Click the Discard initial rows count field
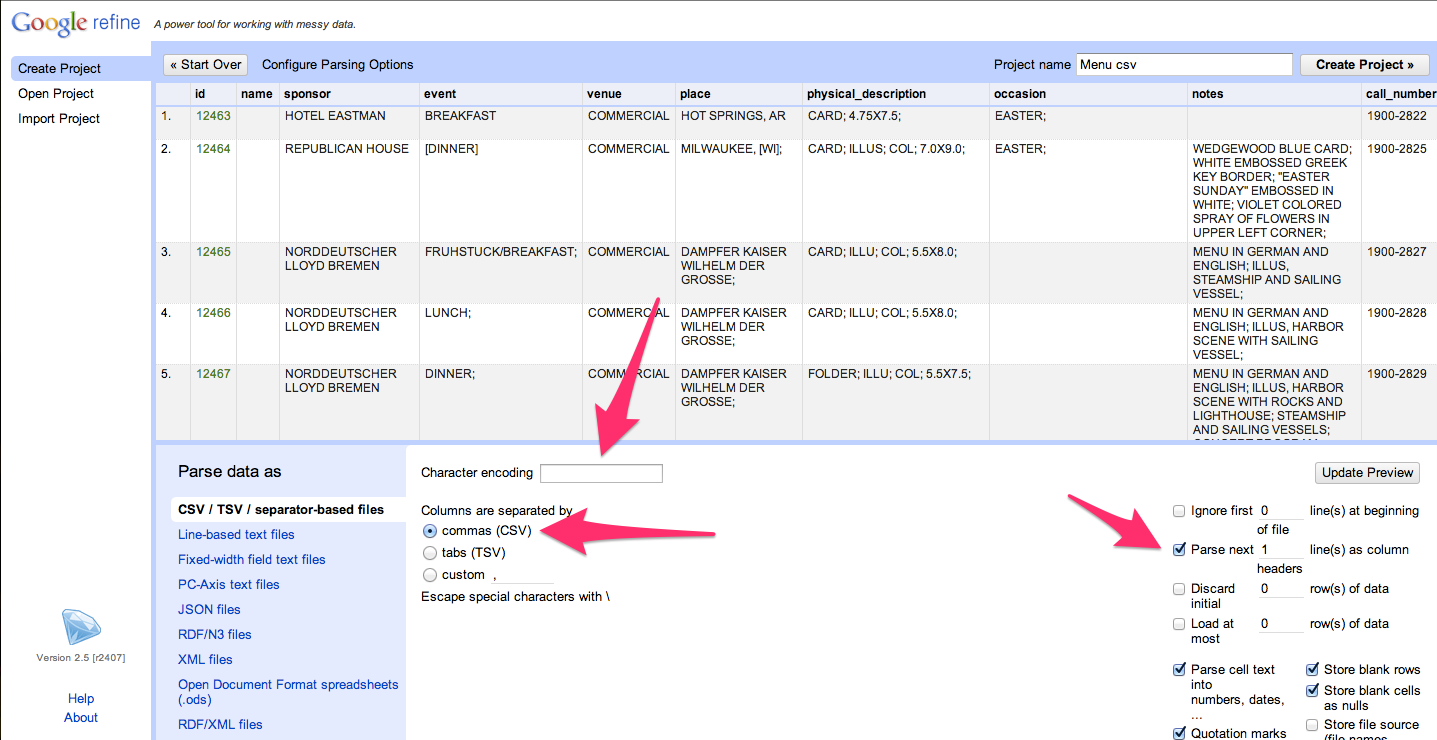The image size is (1437, 740). 1281,589
